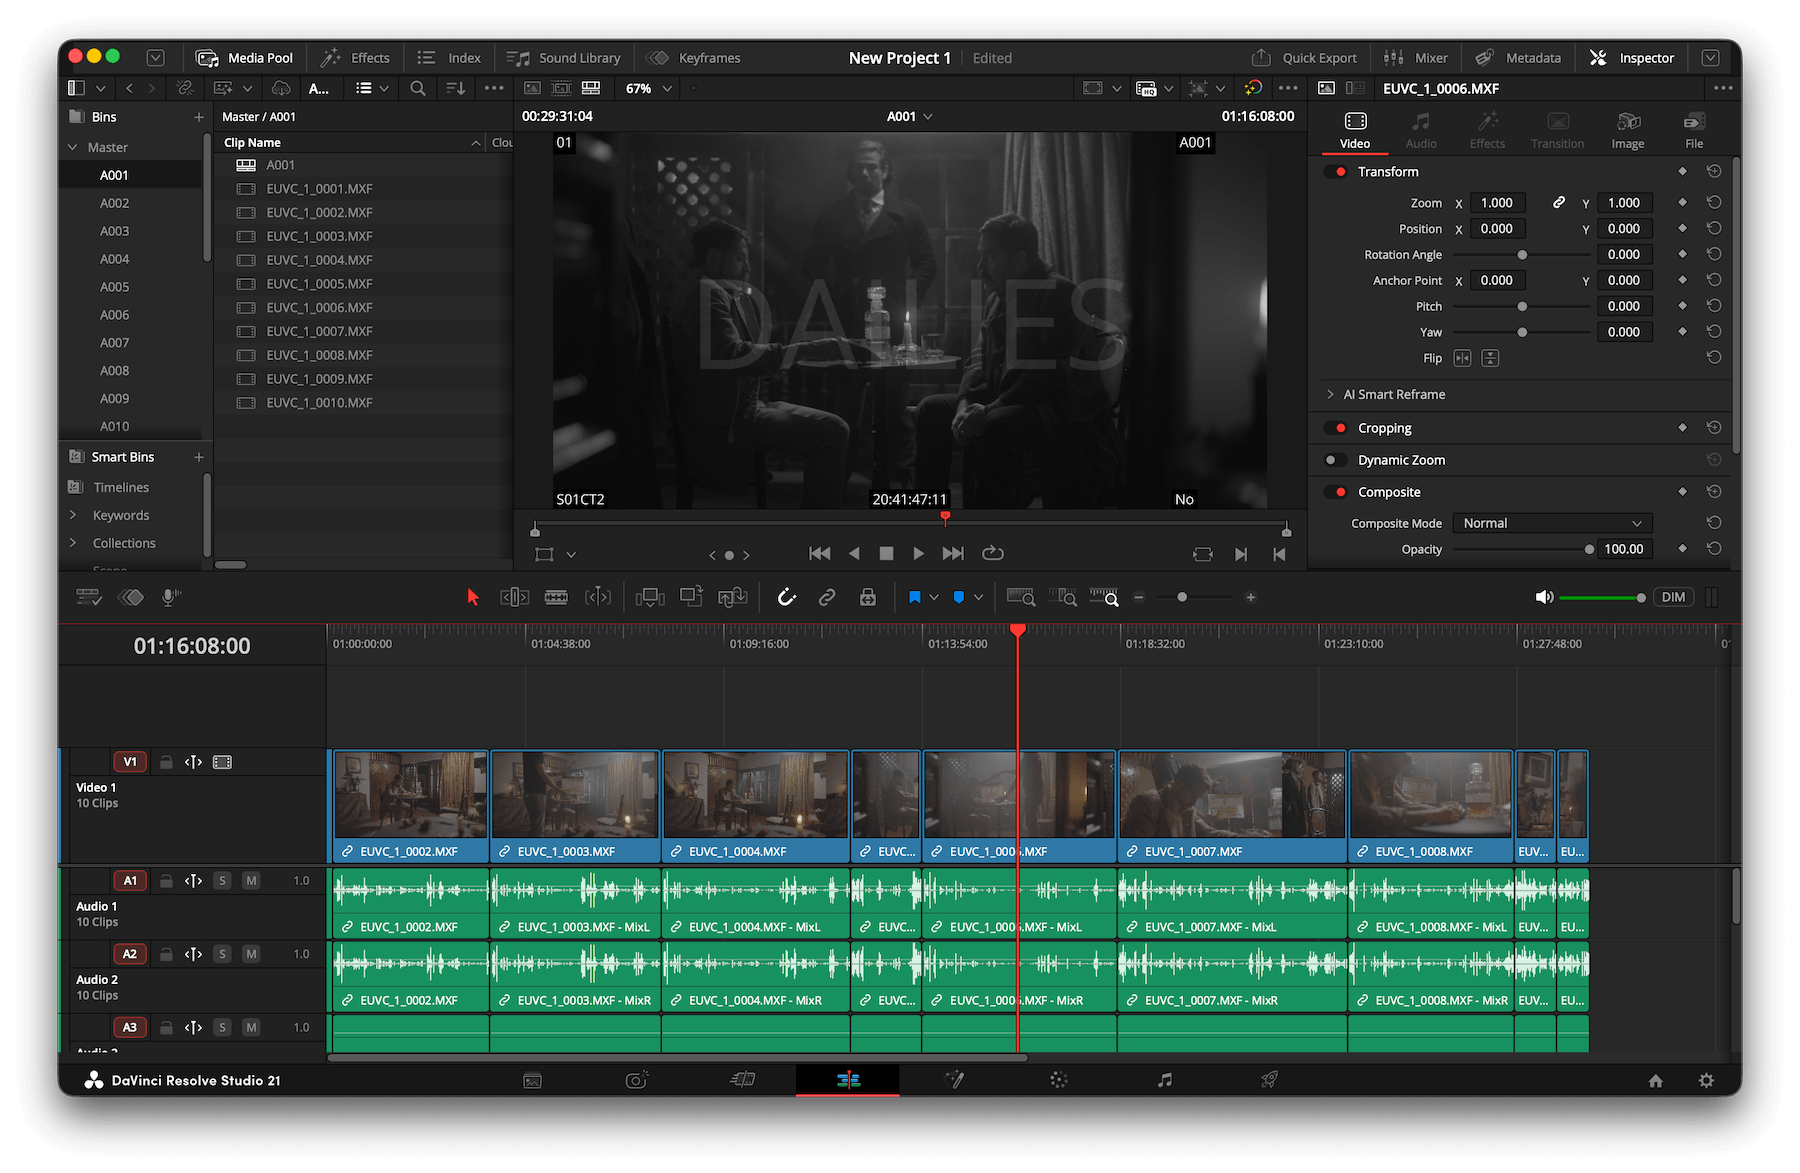Select the Blade Edit Mode tool
Screen dimensions: 1800x1173
point(556,597)
